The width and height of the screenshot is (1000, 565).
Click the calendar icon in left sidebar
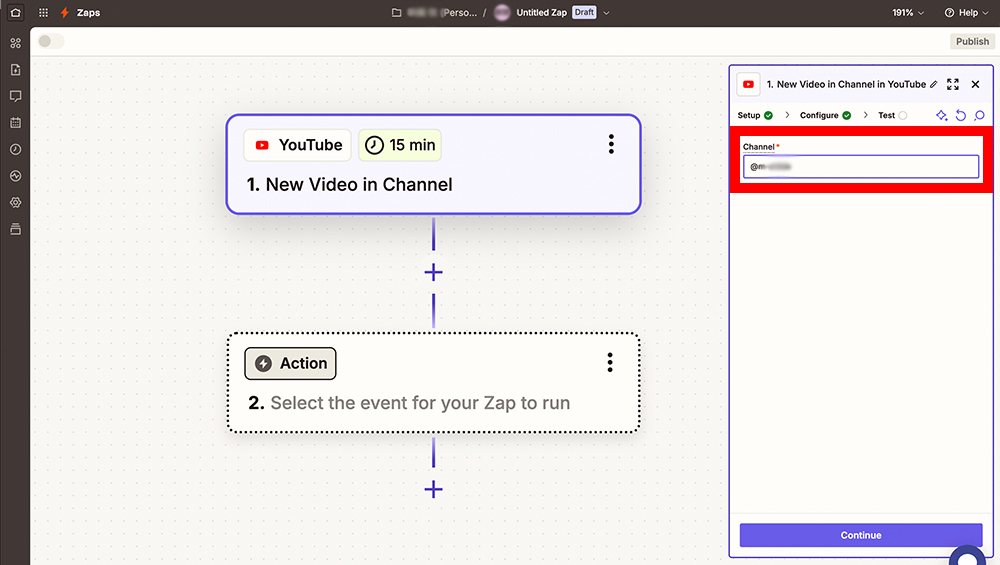coord(15,123)
